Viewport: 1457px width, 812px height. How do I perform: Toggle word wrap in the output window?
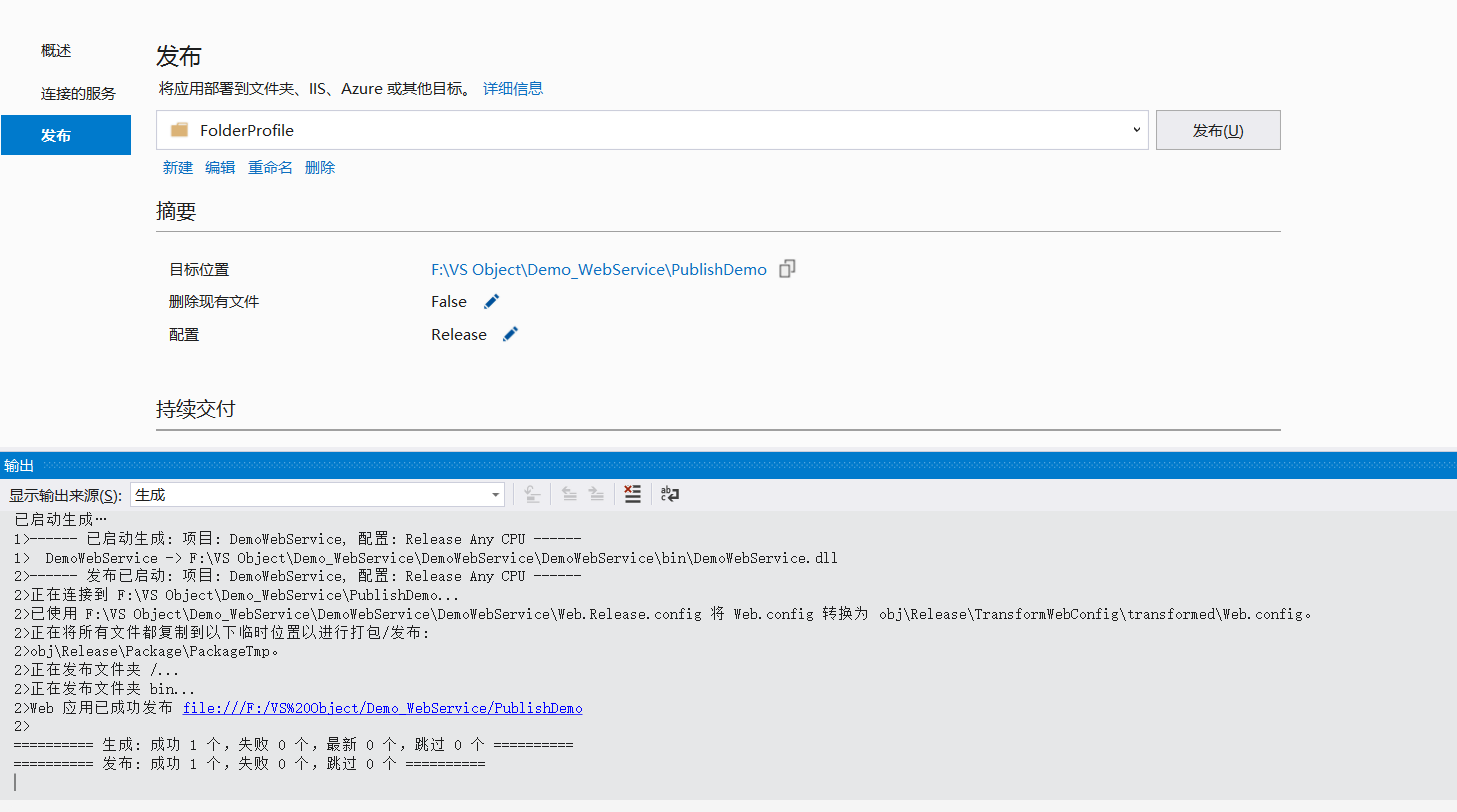point(668,493)
